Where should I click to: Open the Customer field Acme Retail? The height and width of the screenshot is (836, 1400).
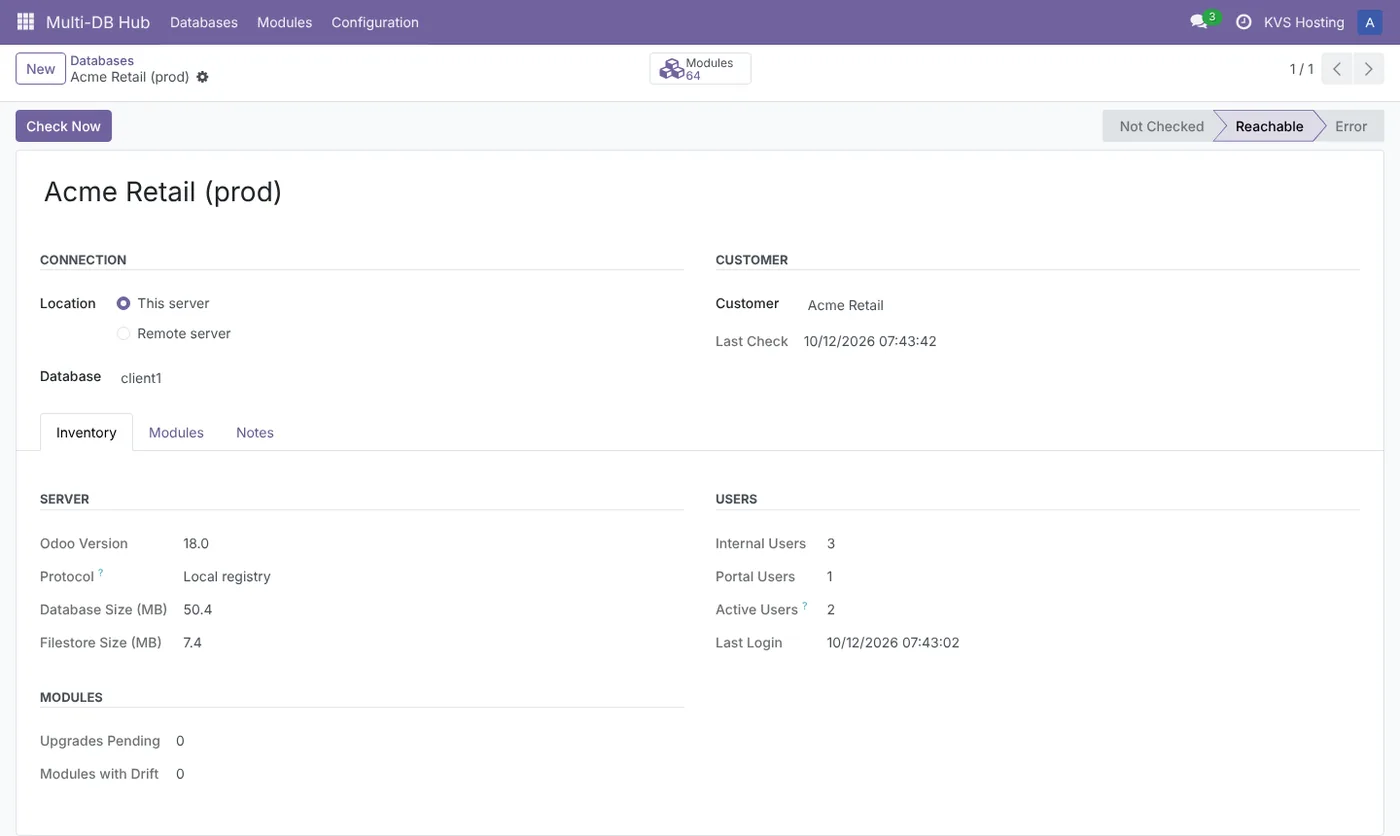pyautogui.click(x=1082, y=305)
